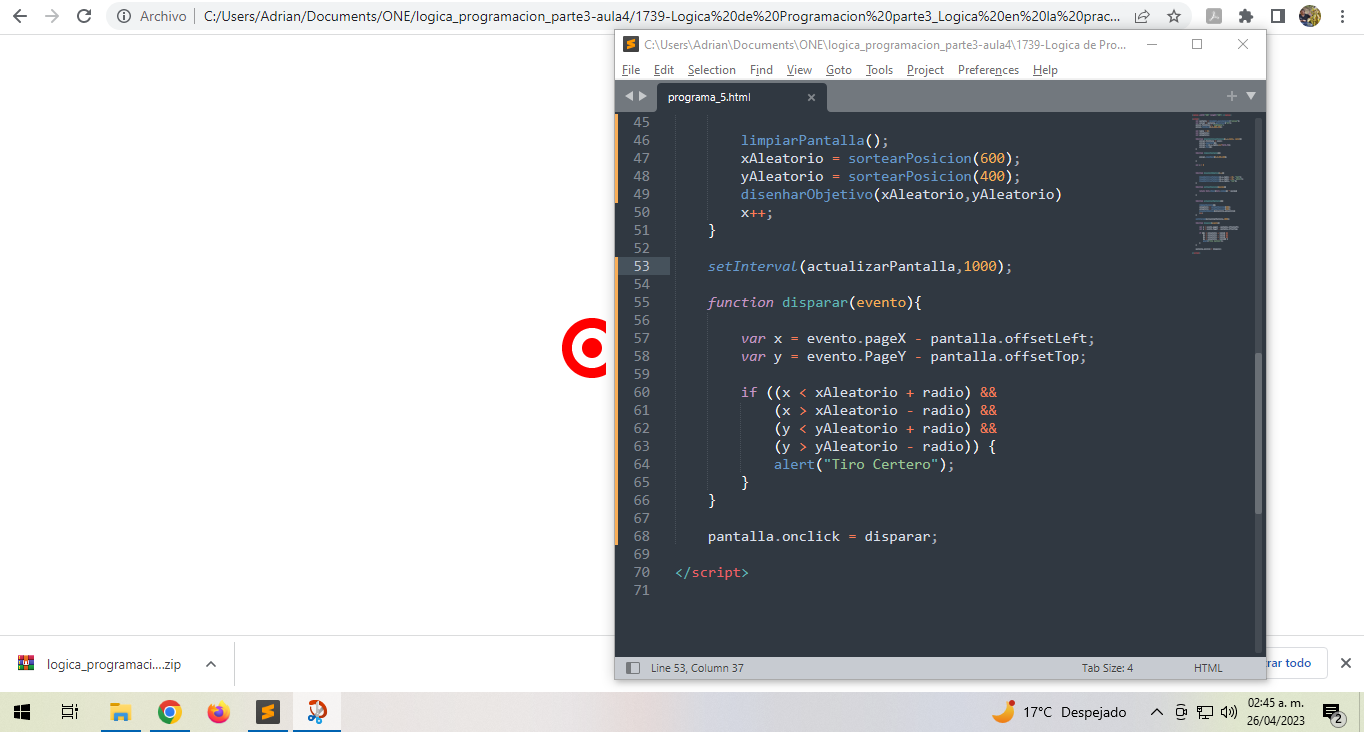Open Sublime Text File menu
Viewport: 1364px width, 732px height.
[631, 70]
